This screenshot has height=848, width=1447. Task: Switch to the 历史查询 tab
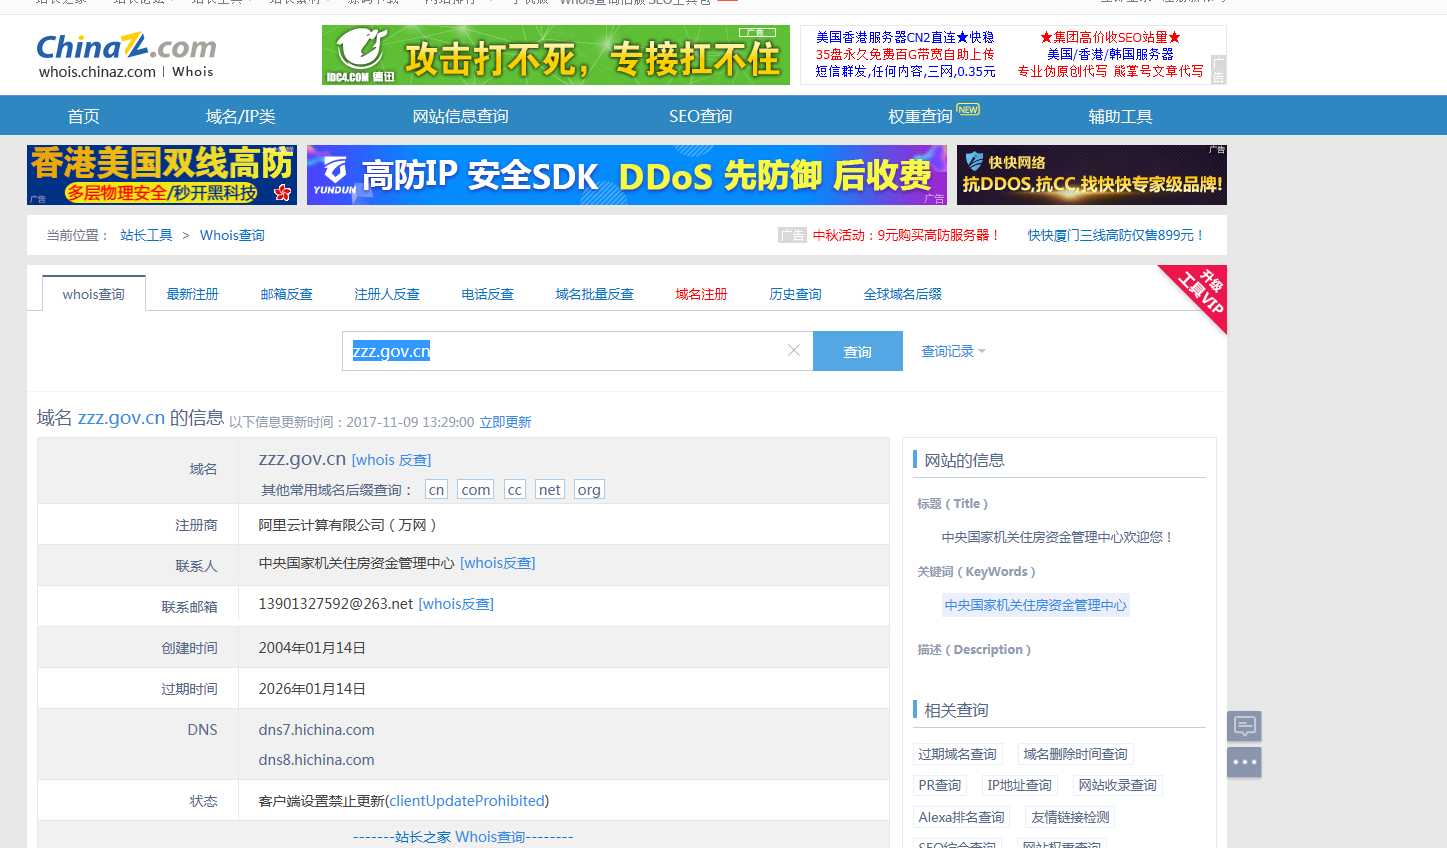(x=795, y=294)
